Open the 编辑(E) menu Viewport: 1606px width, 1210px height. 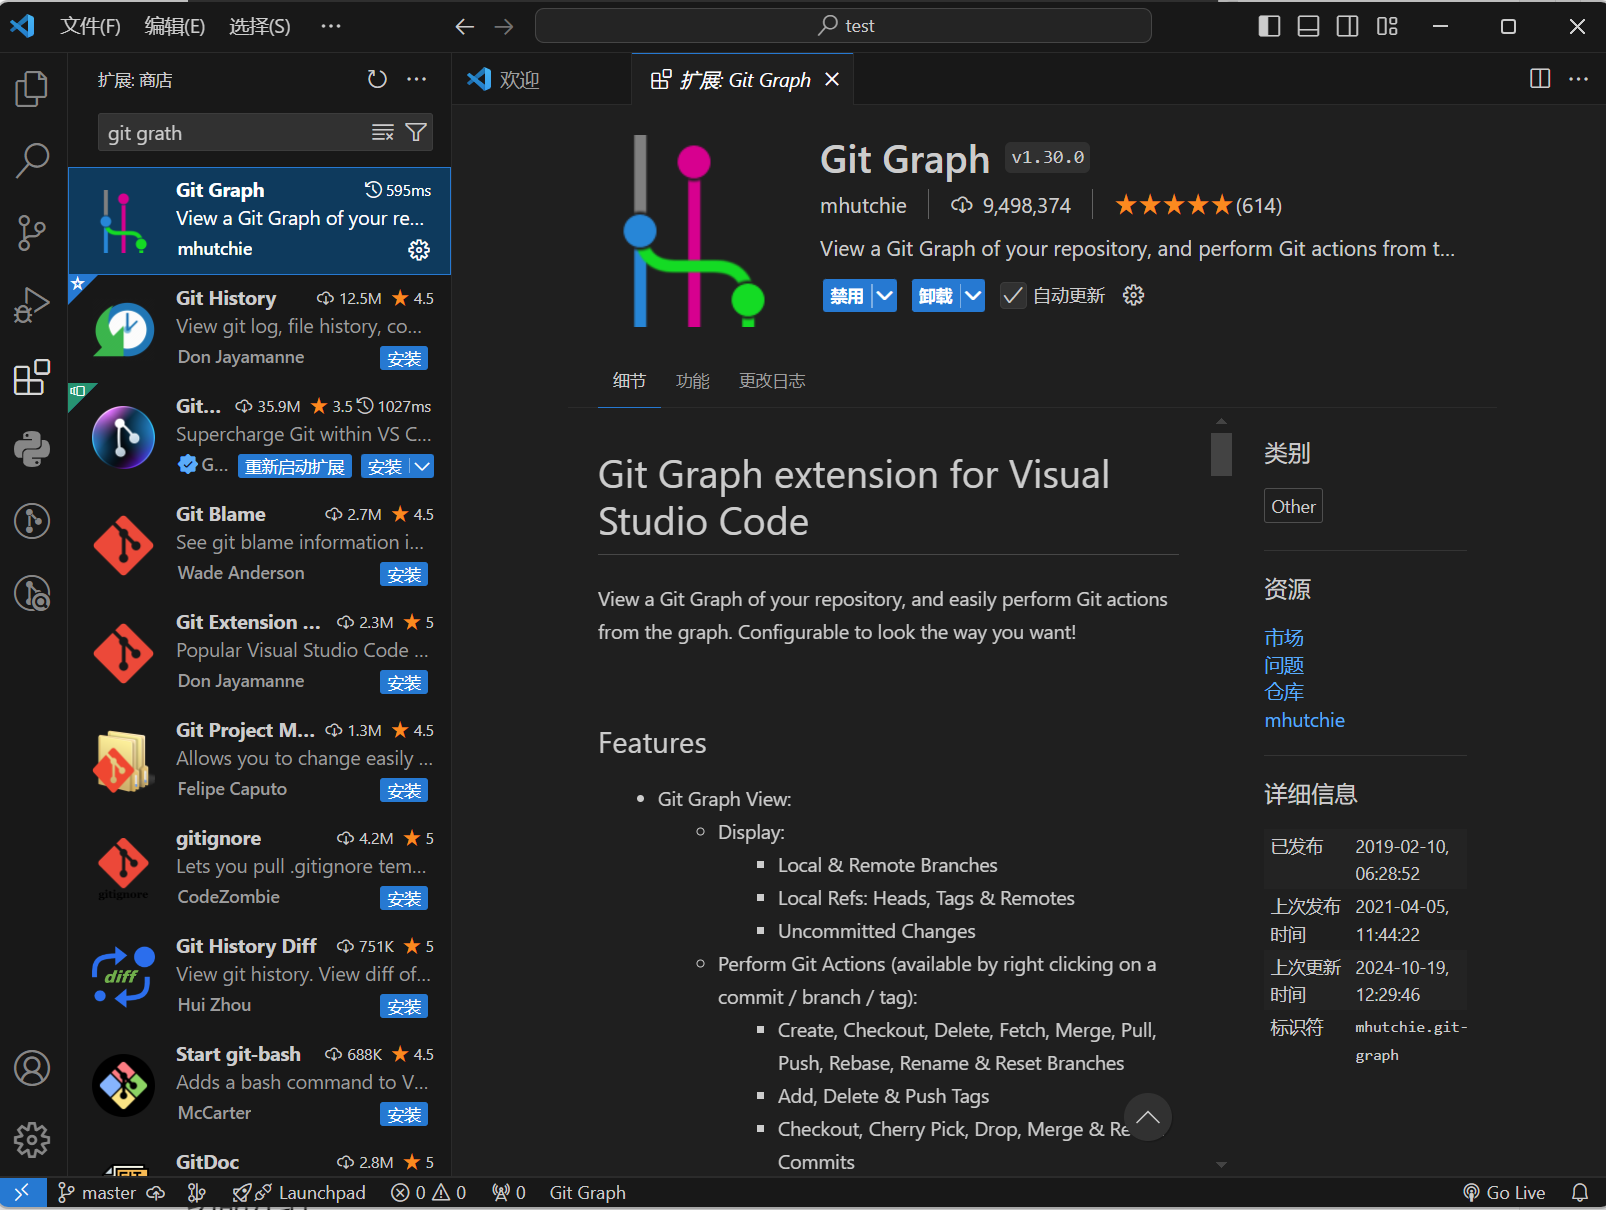click(175, 26)
